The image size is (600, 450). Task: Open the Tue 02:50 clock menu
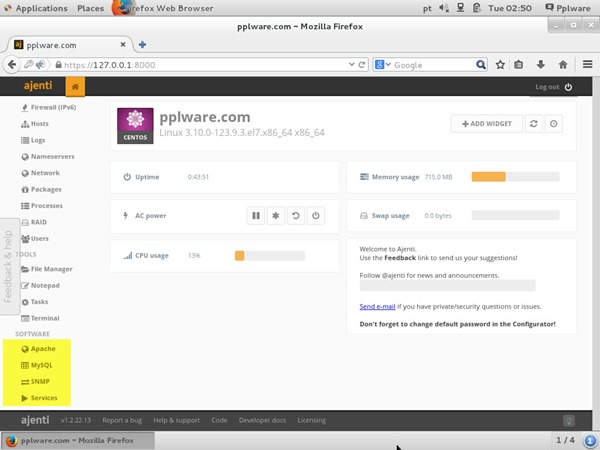510,8
